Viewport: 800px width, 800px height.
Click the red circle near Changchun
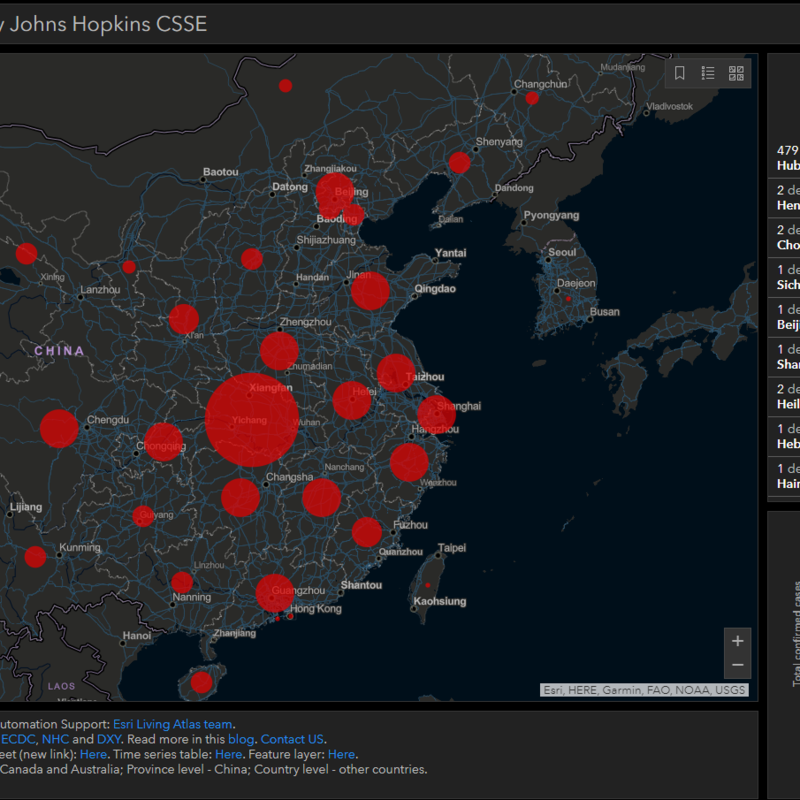(x=532, y=98)
